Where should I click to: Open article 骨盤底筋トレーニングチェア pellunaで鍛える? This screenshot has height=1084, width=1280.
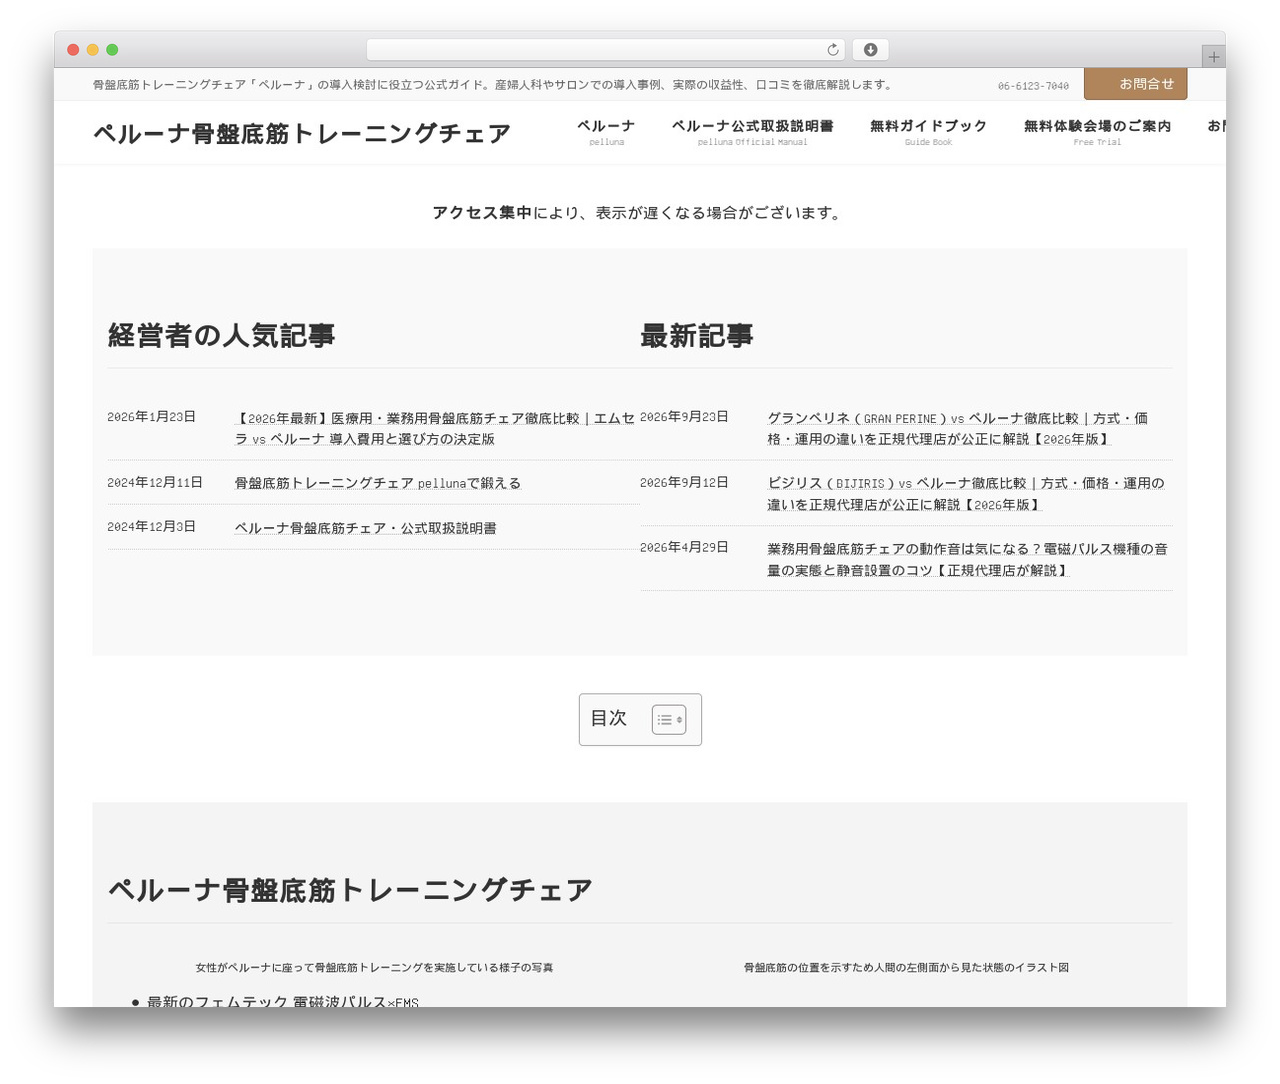pos(378,483)
